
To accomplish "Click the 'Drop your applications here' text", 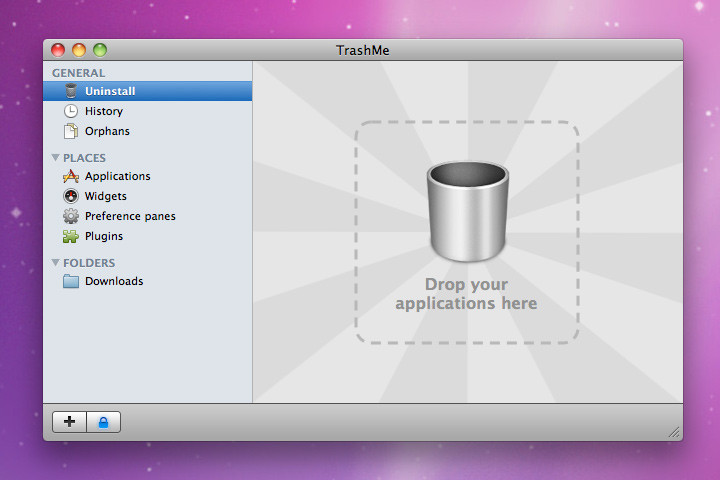I will (466, 294).
